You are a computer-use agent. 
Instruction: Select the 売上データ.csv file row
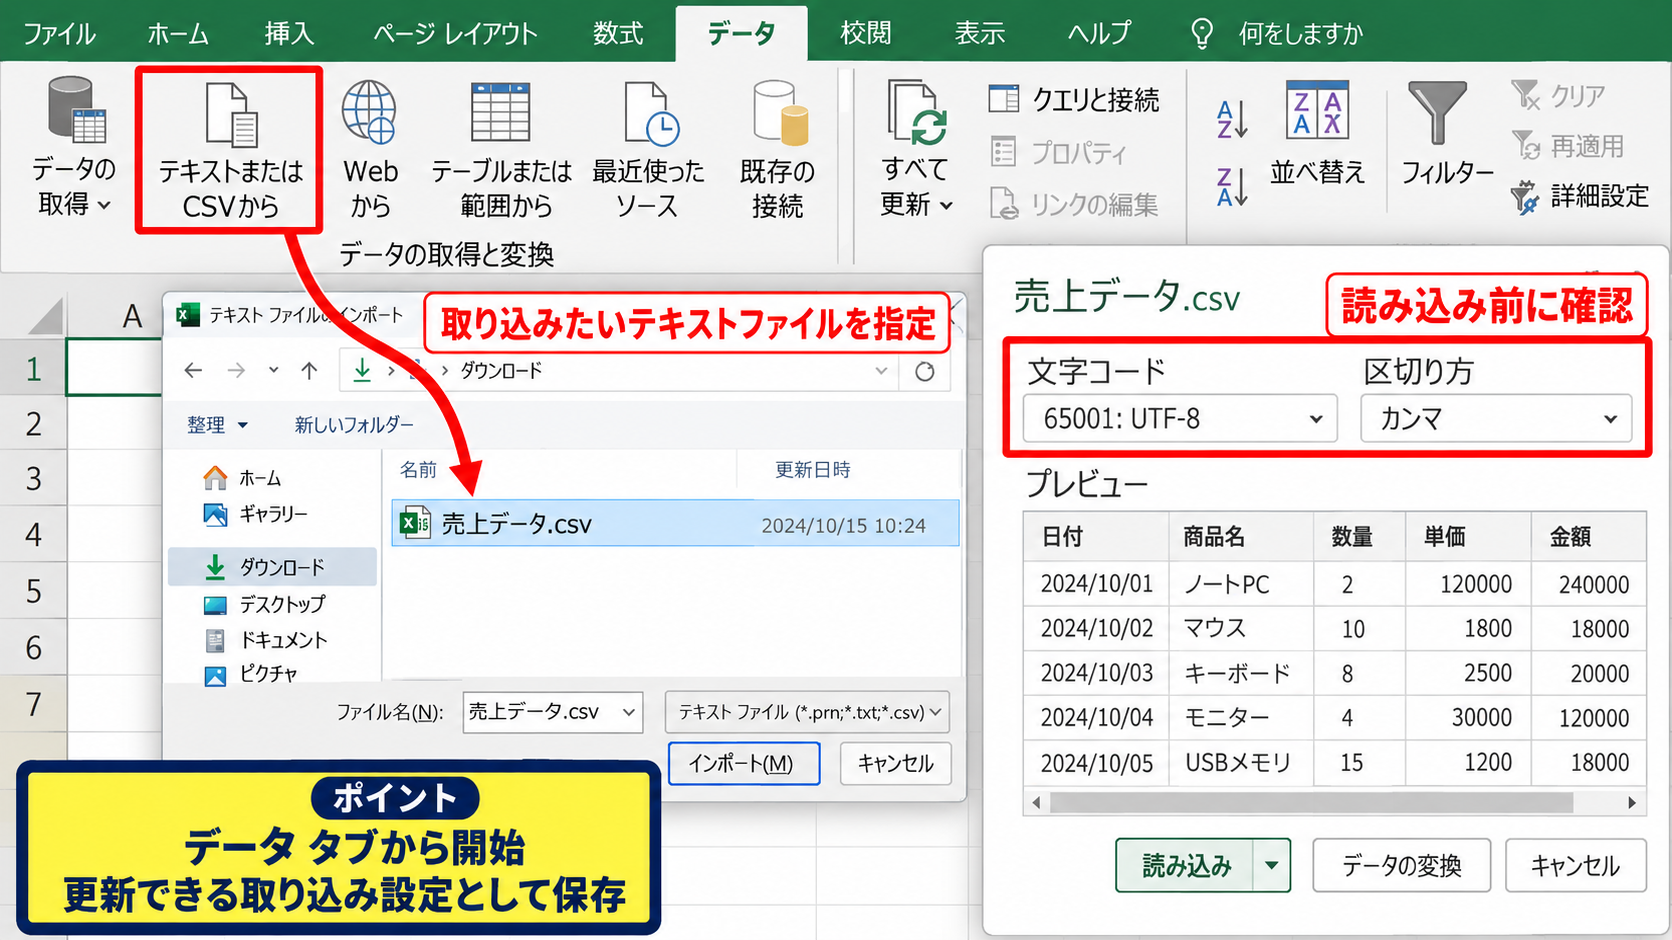pos(675,524)
